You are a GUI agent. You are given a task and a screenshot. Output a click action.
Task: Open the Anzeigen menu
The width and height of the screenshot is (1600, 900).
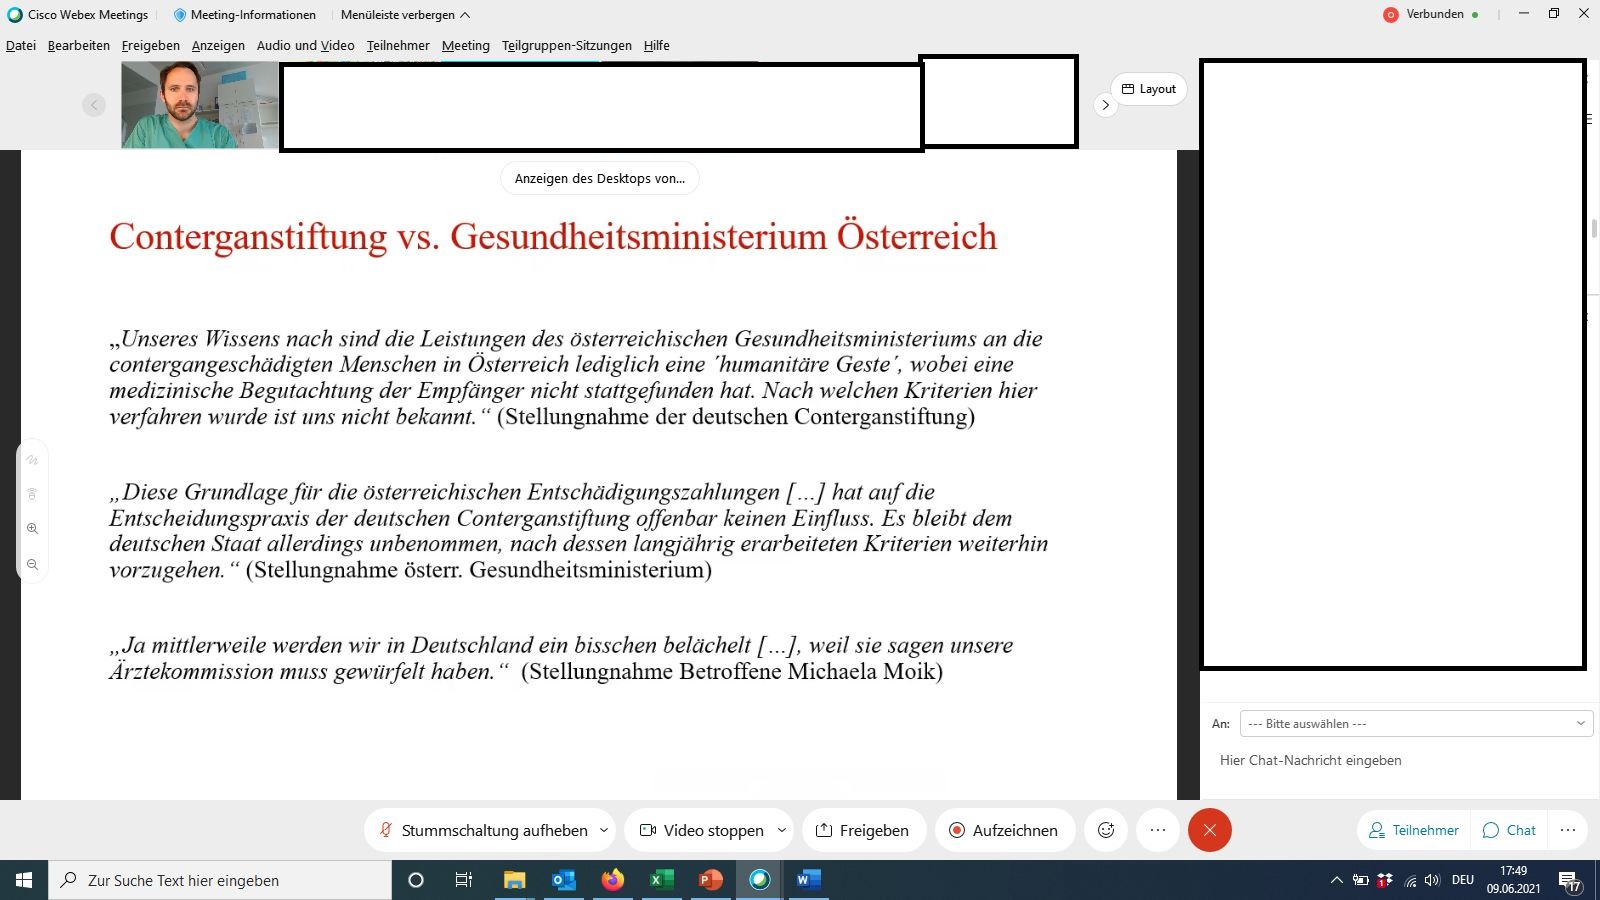tap(218, 45)
